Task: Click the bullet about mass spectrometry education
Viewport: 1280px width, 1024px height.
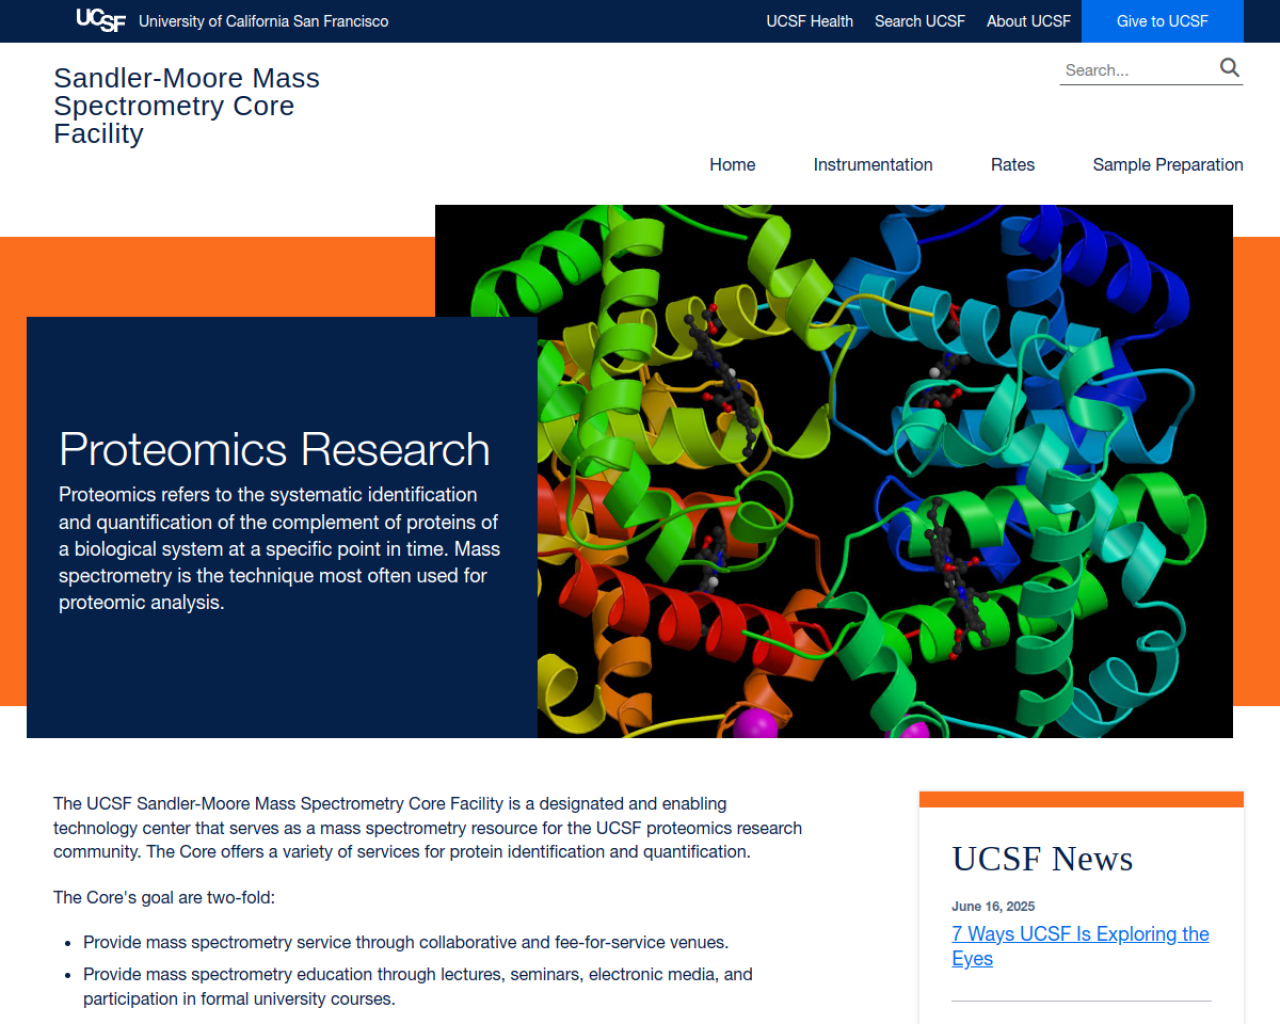Action: [x=418, y=986]
